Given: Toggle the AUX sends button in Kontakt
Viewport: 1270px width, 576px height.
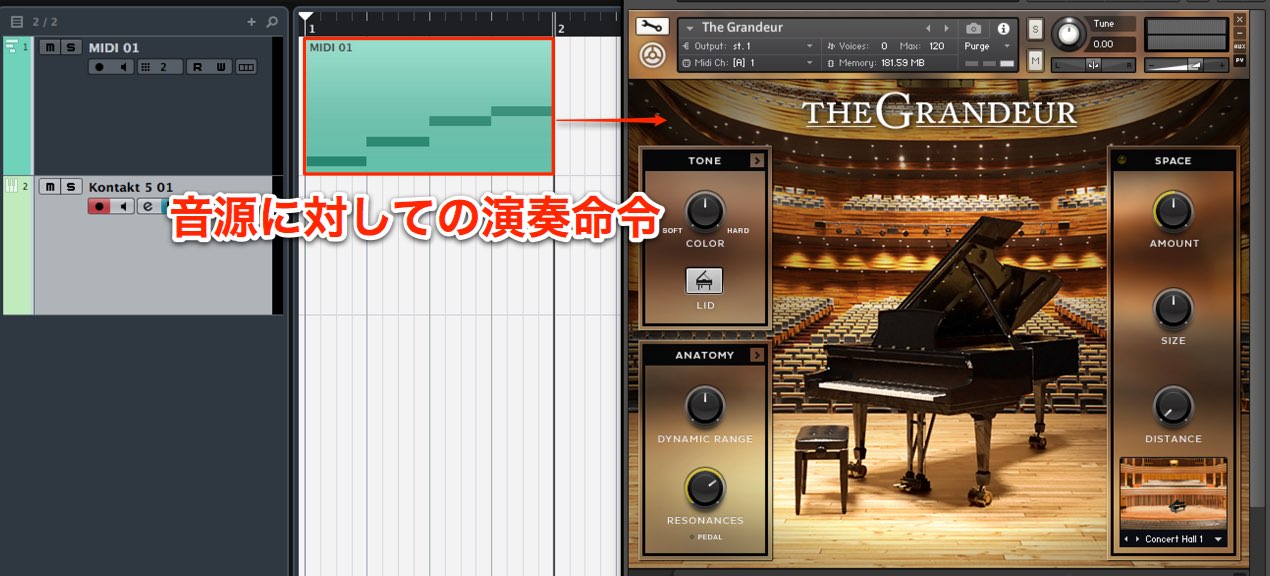Looking at the screenshot, I should (1240, 46).
